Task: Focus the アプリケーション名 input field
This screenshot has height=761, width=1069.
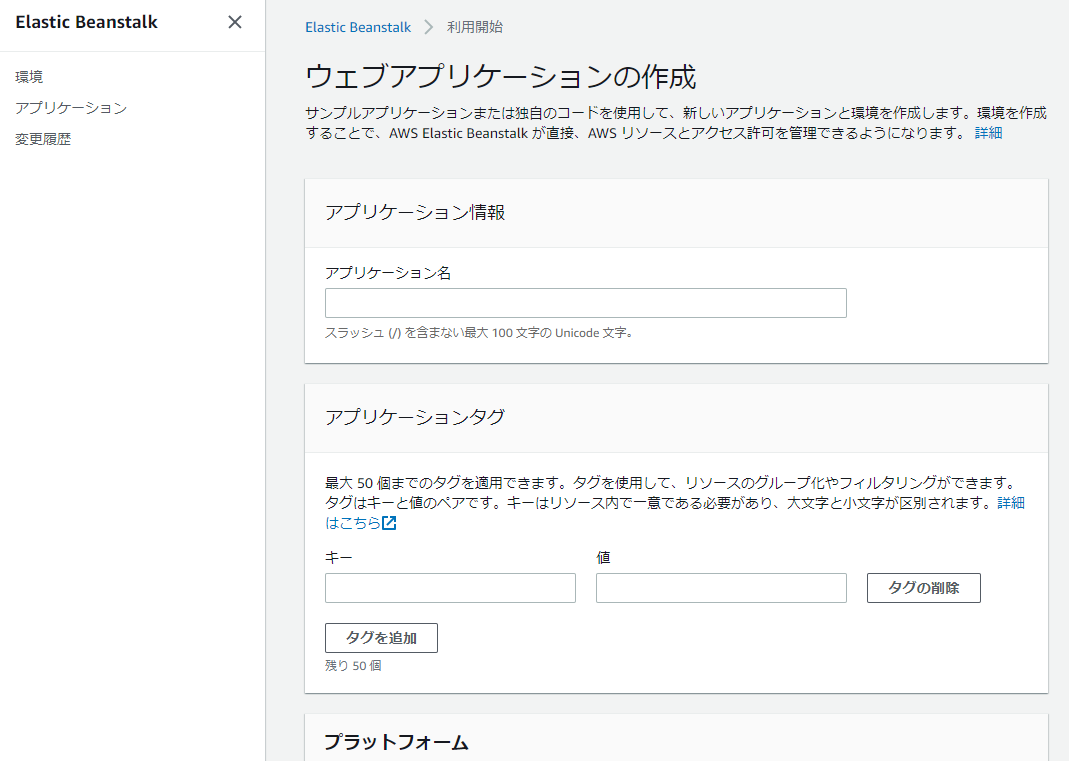Action: point(586,303)
